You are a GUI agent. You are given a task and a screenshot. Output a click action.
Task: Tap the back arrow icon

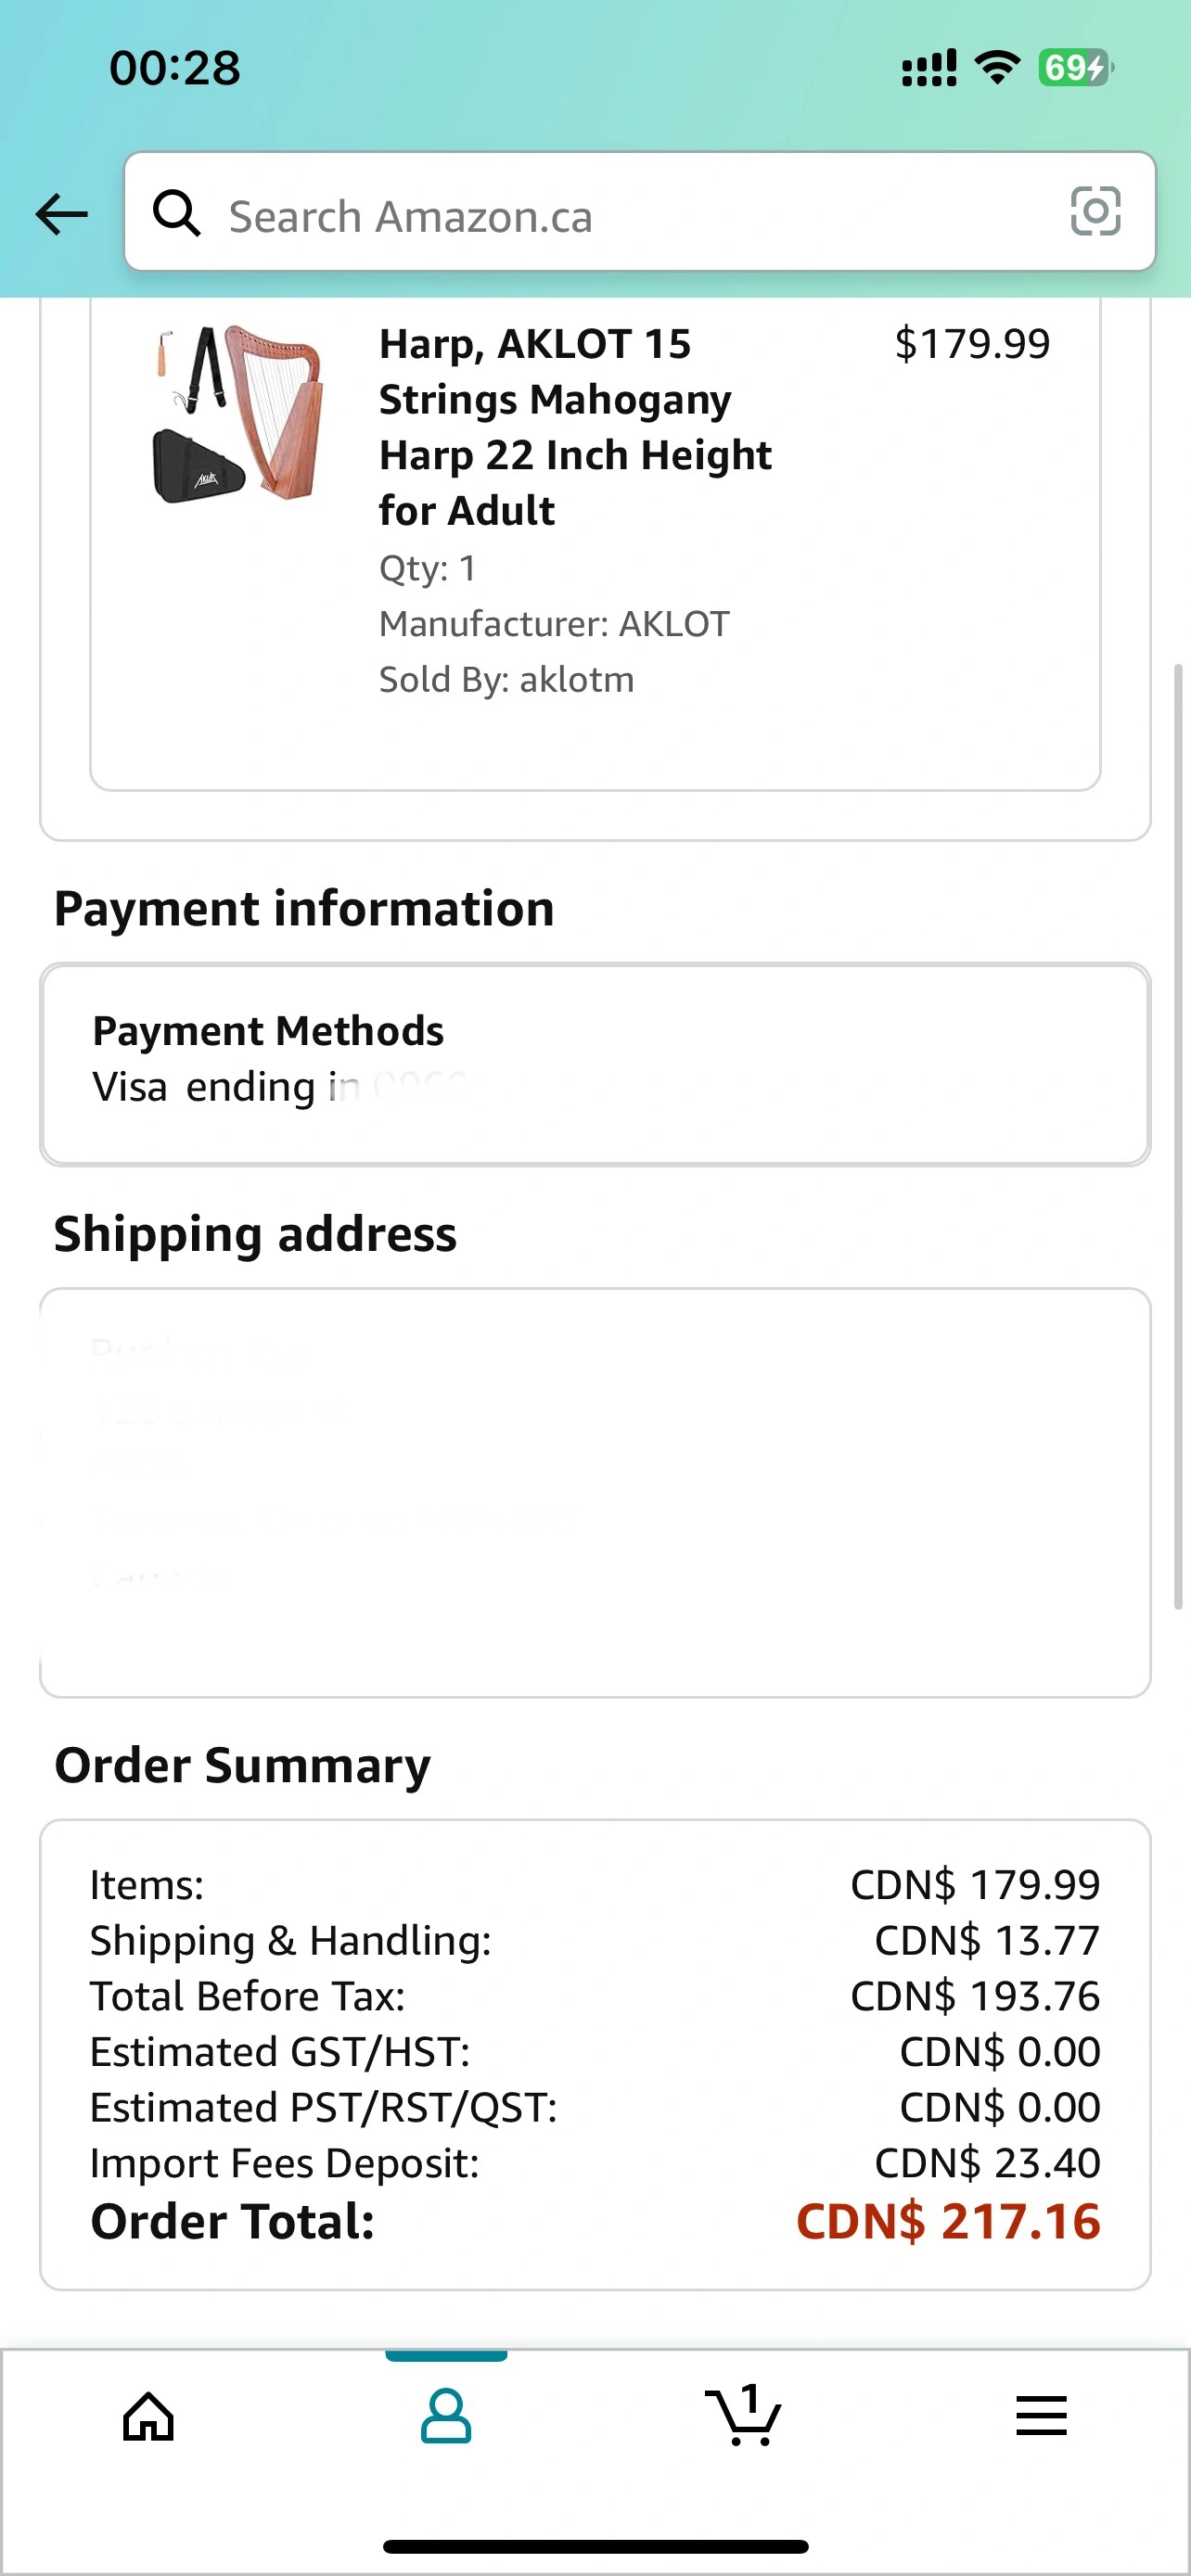(x=61, y=214)
